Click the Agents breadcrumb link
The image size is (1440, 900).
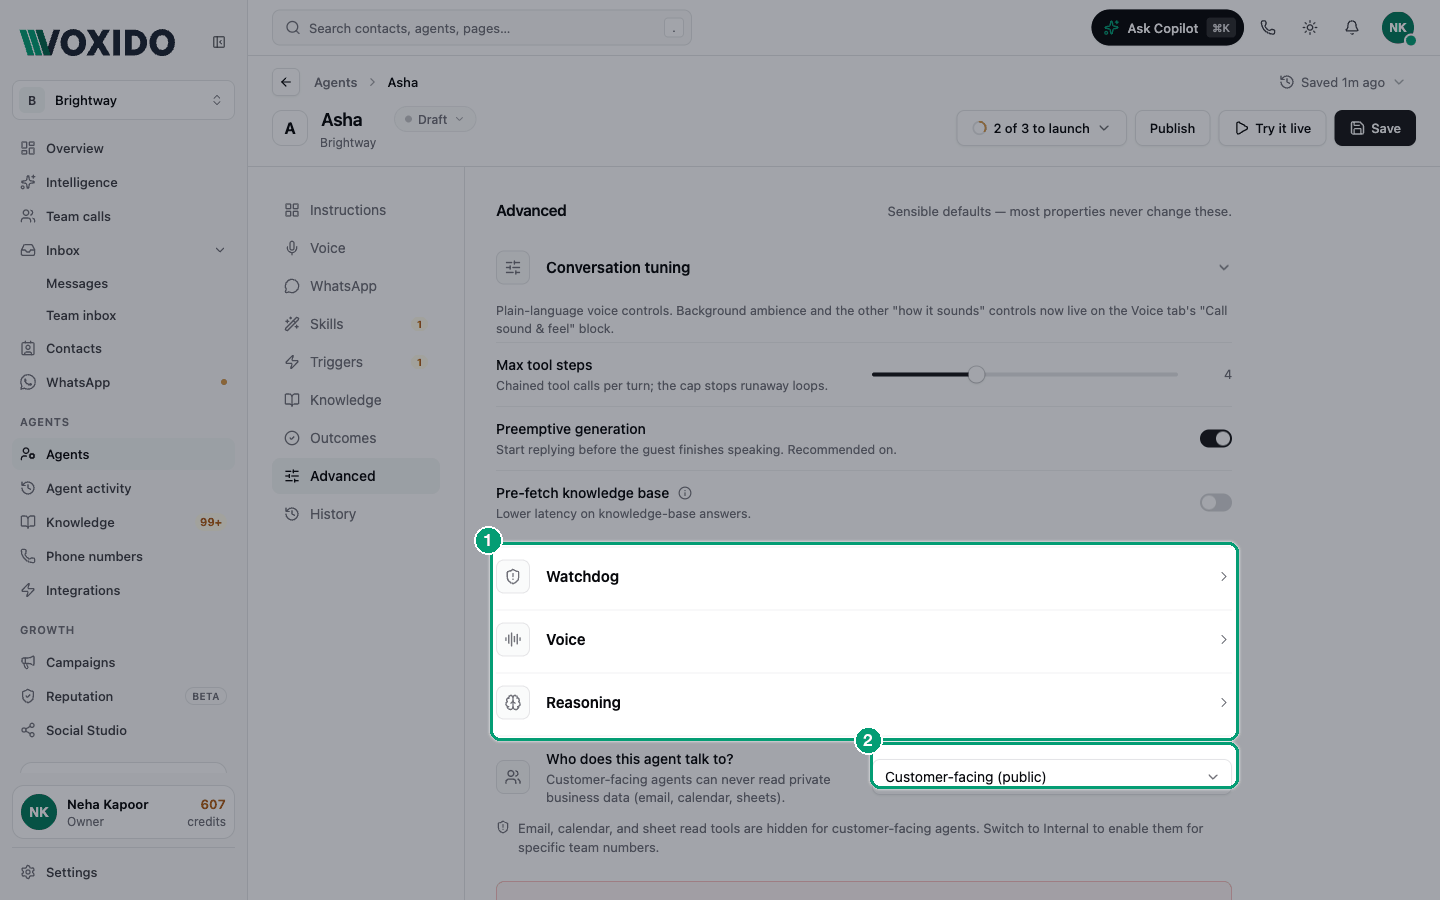point(335,82)
